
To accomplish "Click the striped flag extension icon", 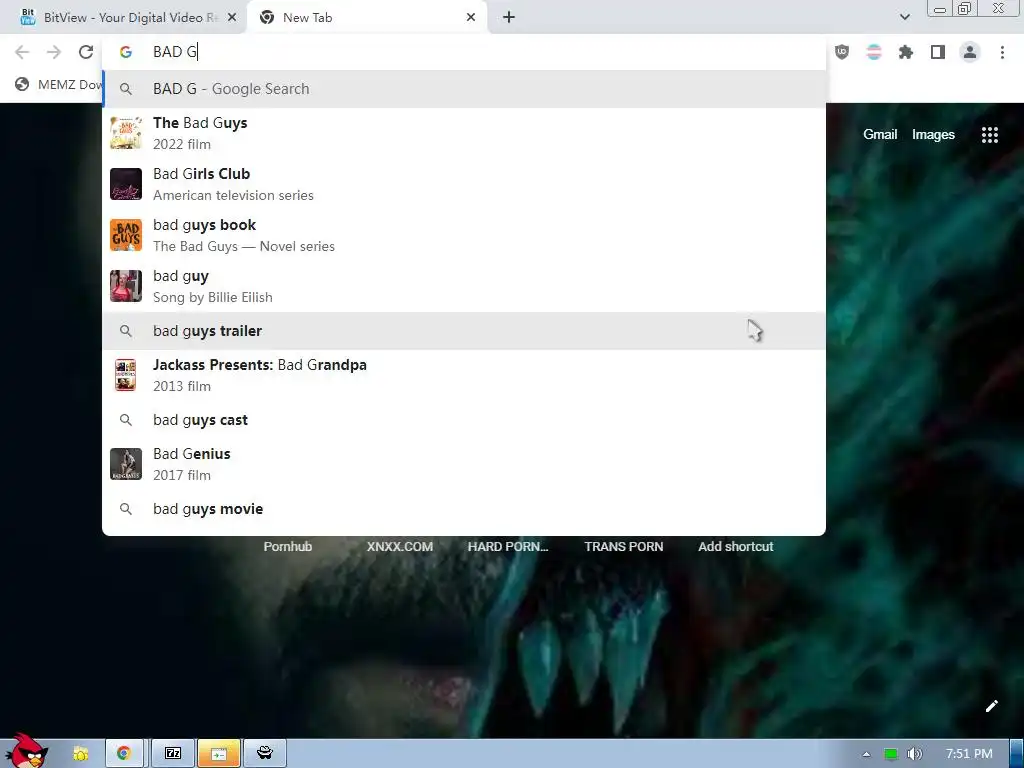I will pos(874,52).
